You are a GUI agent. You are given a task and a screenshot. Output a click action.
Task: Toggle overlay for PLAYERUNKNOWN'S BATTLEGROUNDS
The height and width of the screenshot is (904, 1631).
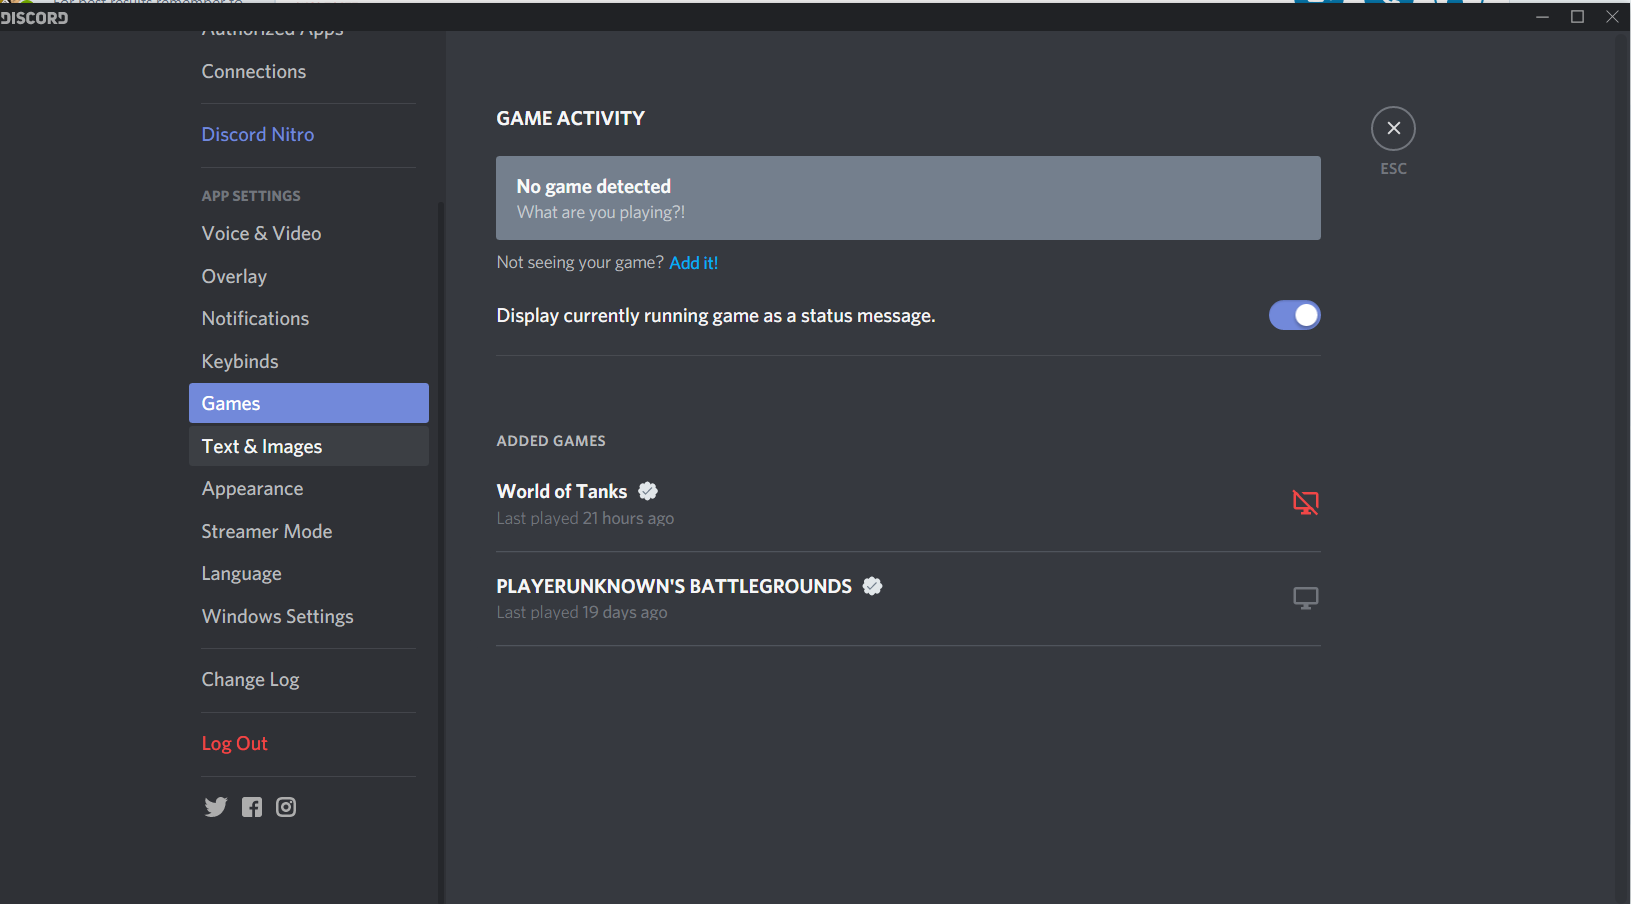tap(1305, 598)
